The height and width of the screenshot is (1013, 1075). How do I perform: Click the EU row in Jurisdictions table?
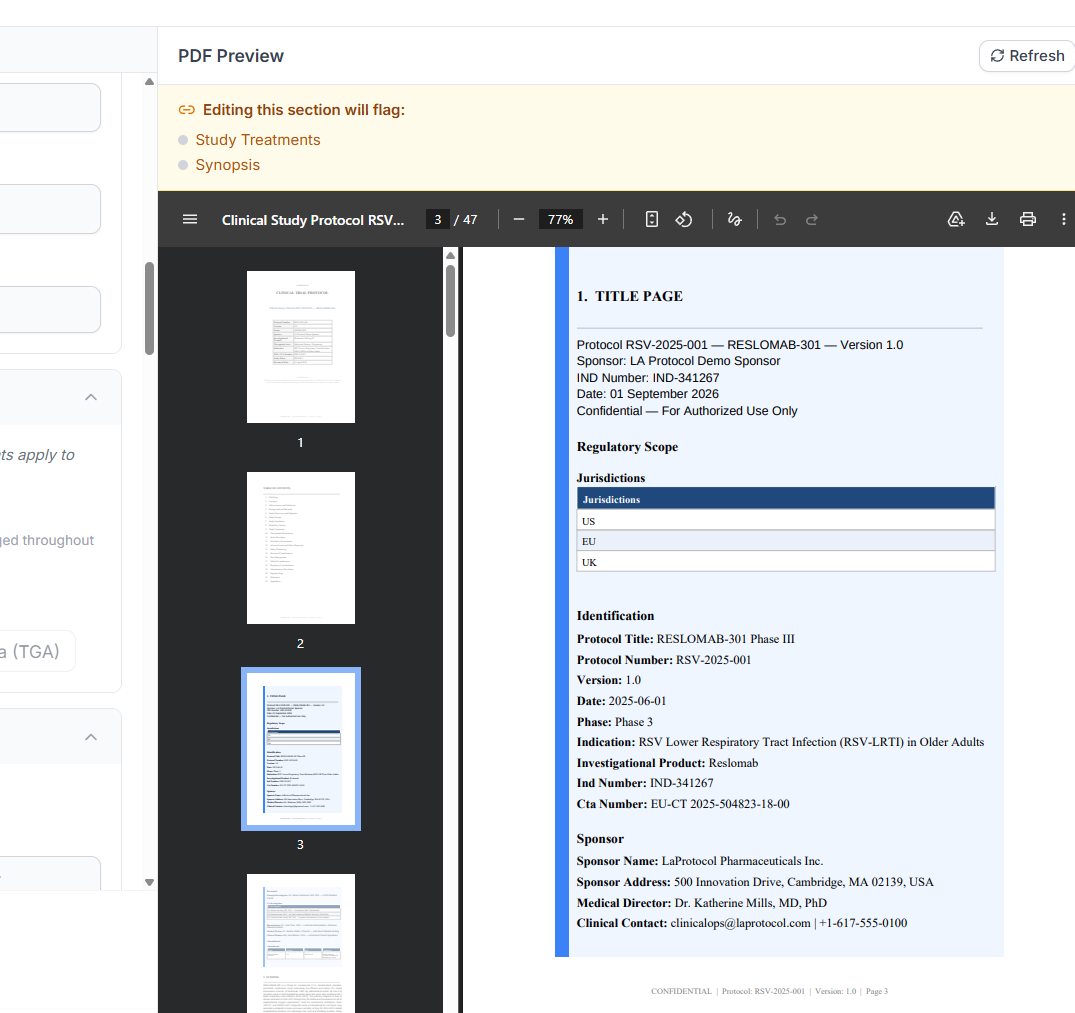tap(786, 541)
